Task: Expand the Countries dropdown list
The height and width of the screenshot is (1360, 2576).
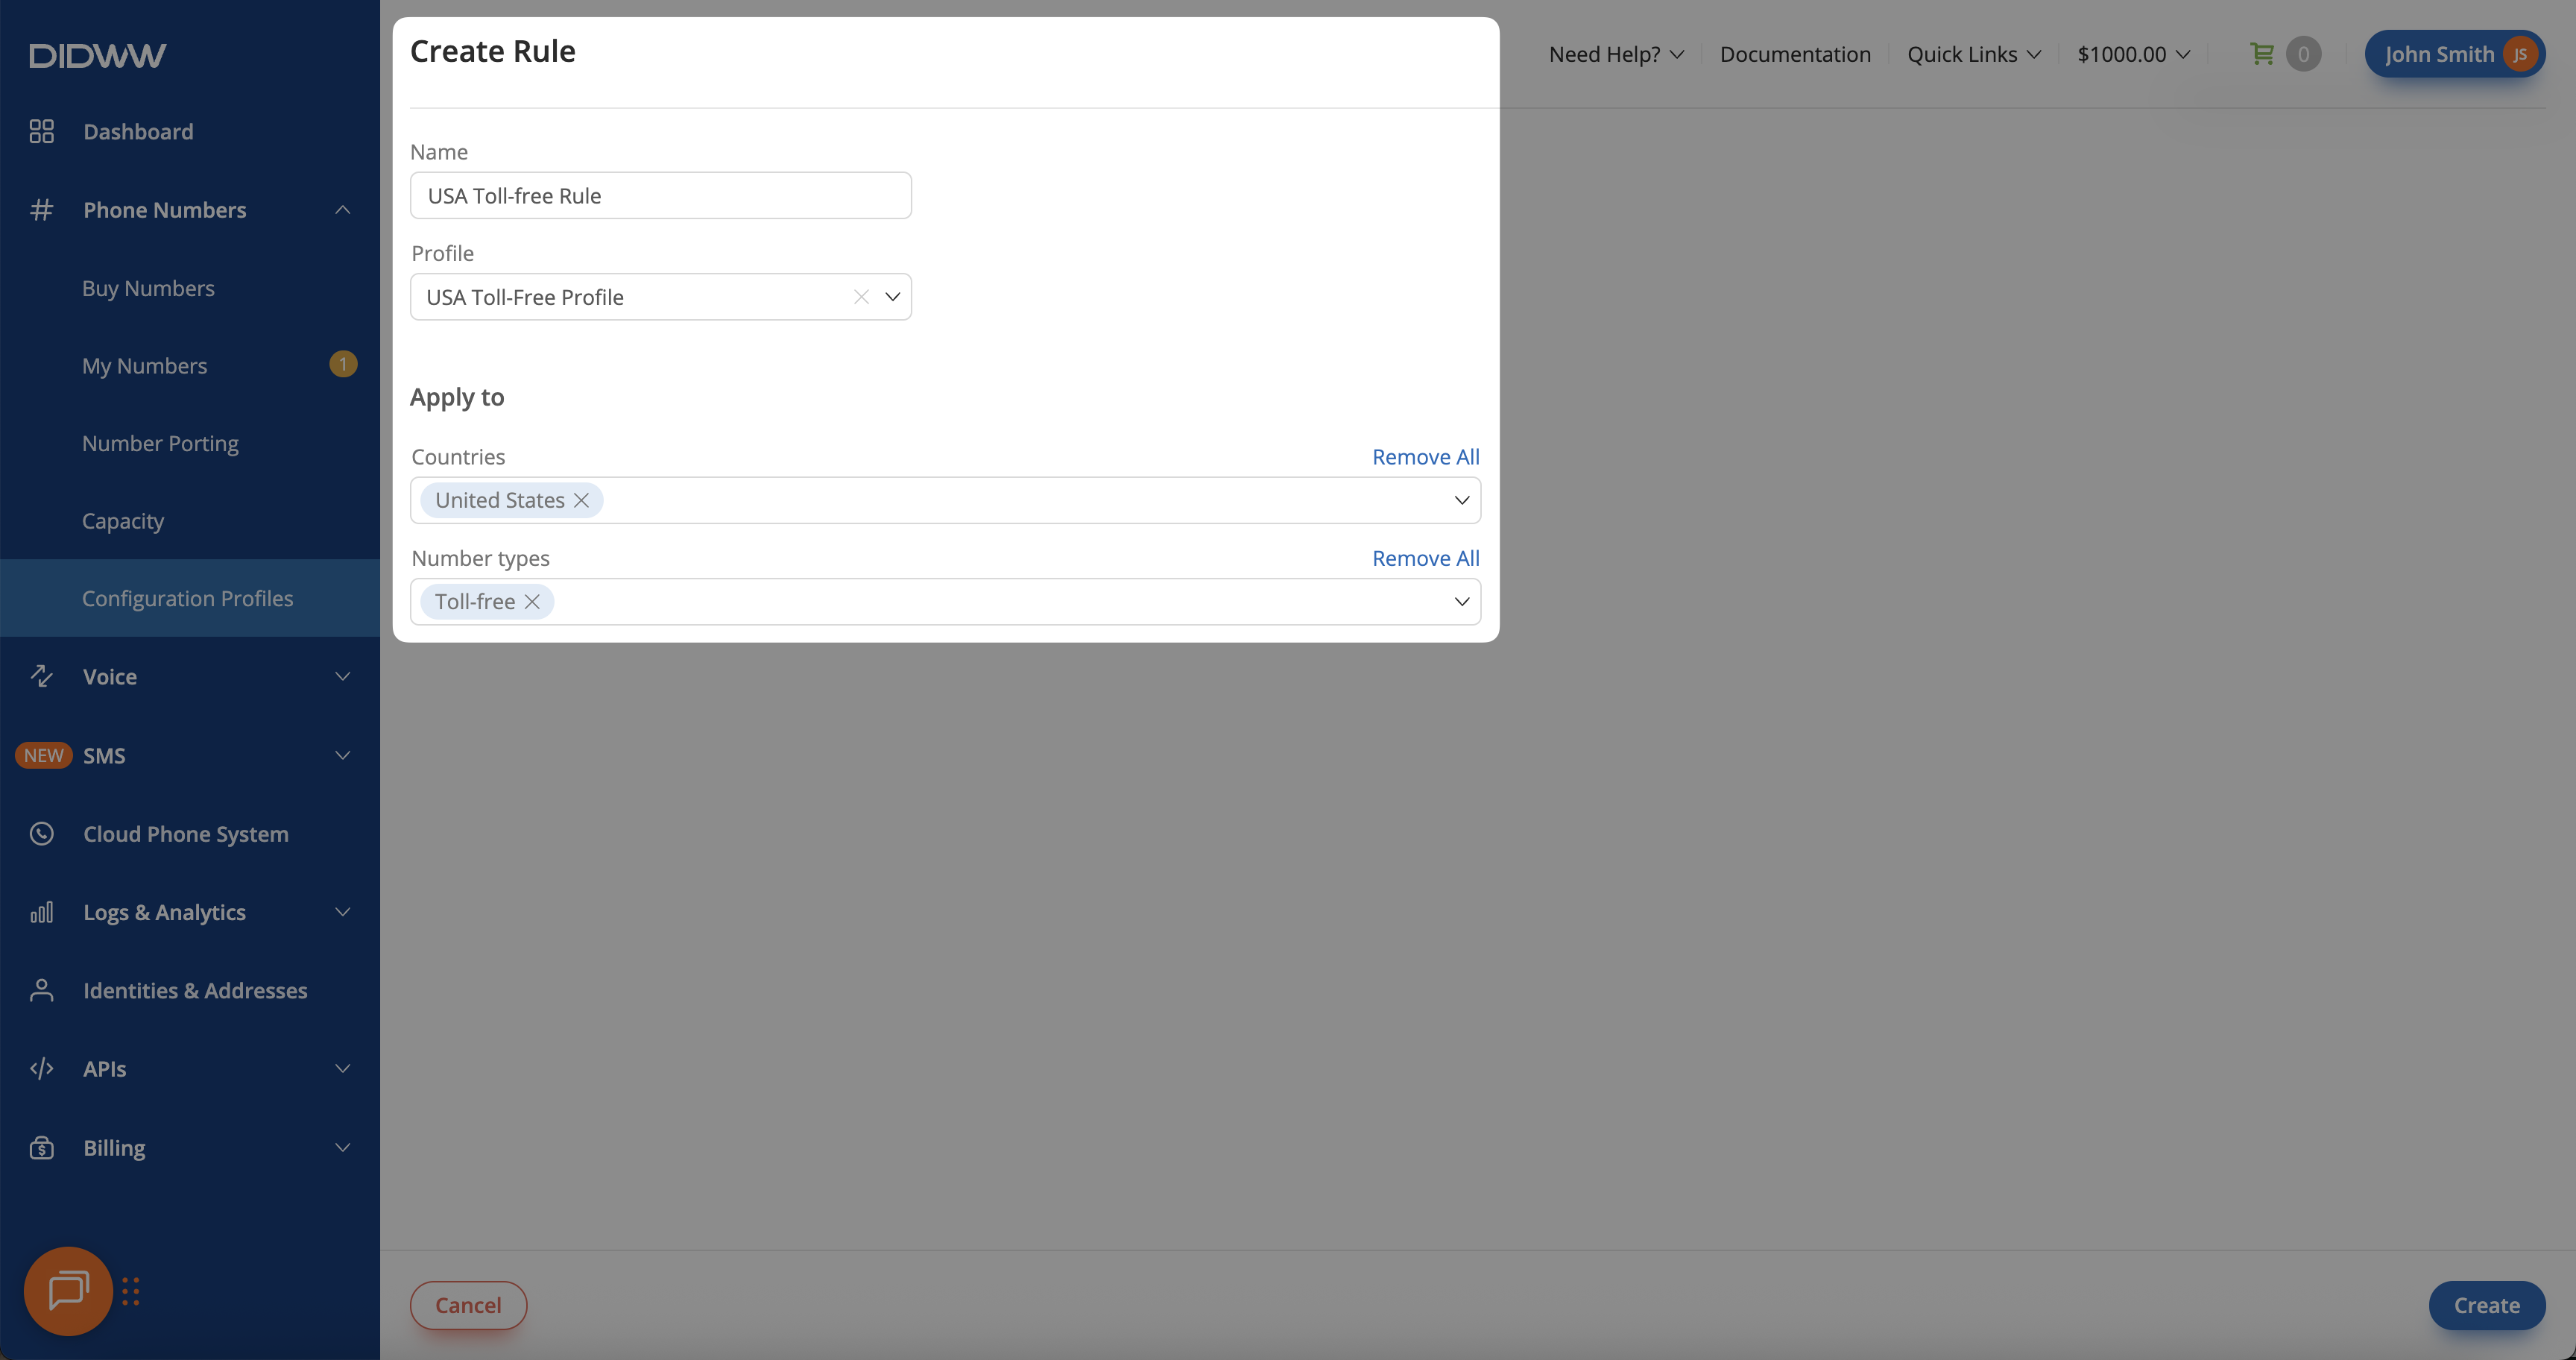Action: 1461,500
